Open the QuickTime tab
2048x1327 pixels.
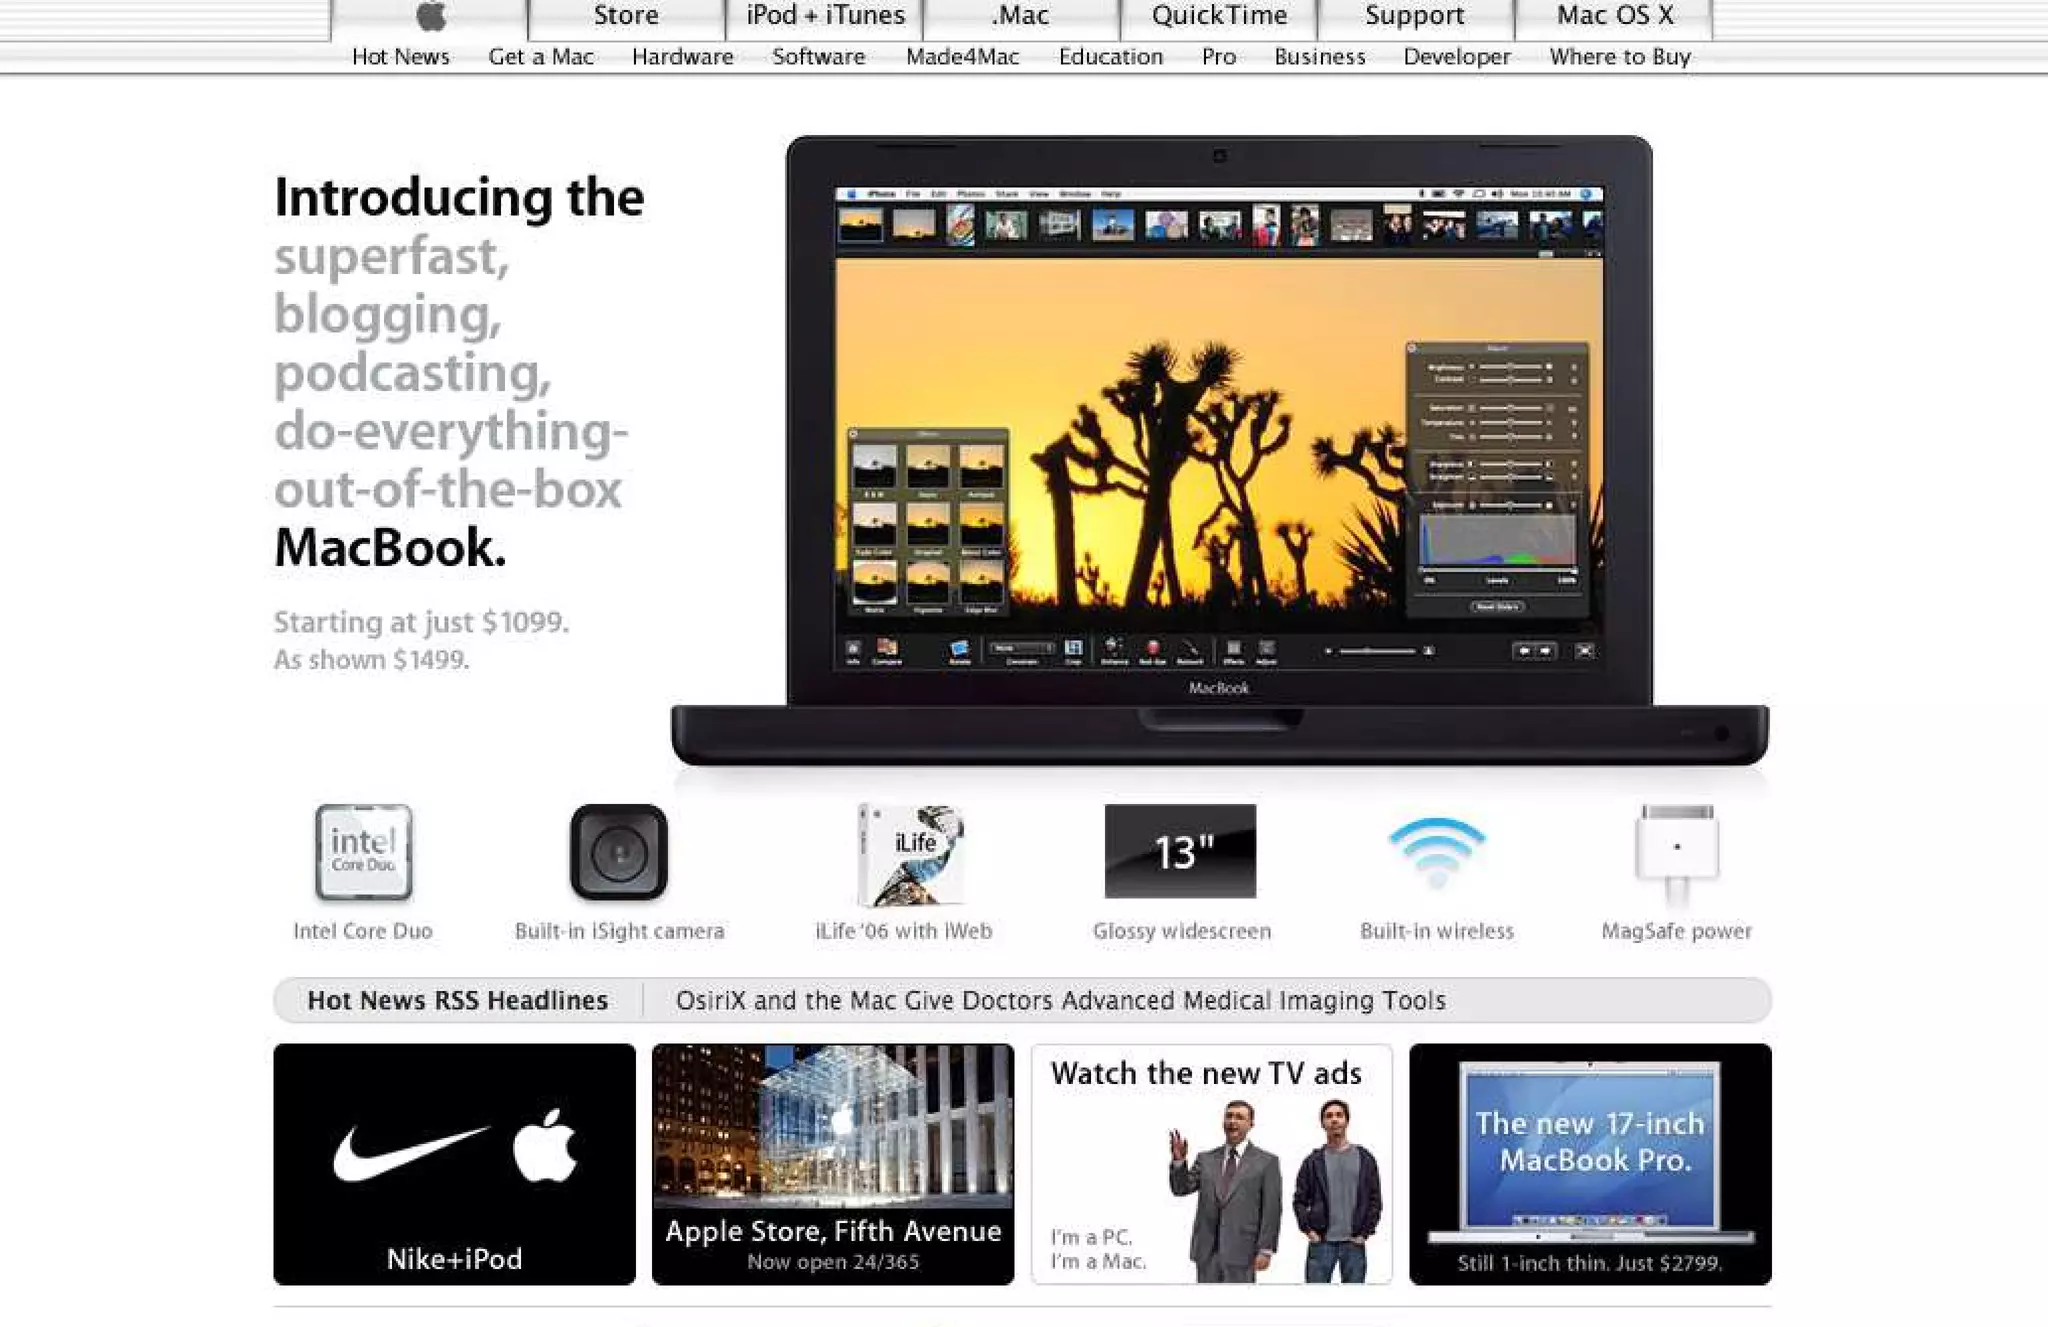point(1219,17)
